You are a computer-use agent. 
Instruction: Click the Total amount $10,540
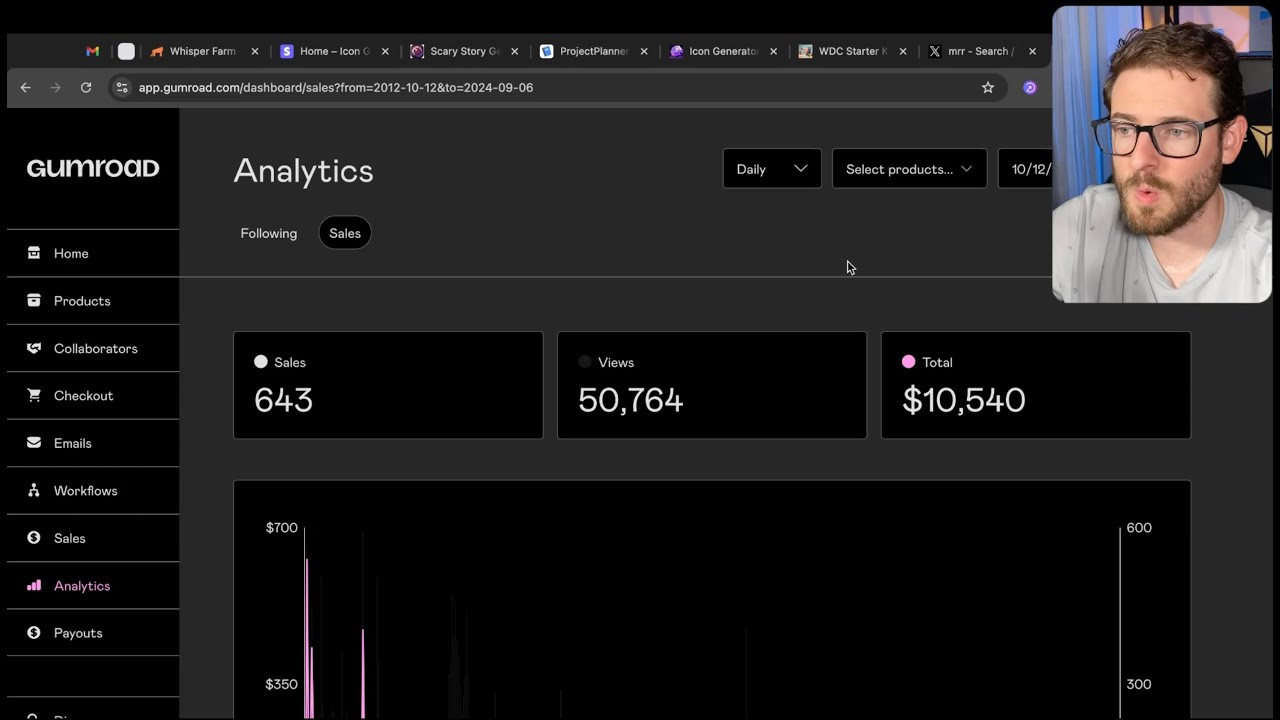click(x=964, y=400)
